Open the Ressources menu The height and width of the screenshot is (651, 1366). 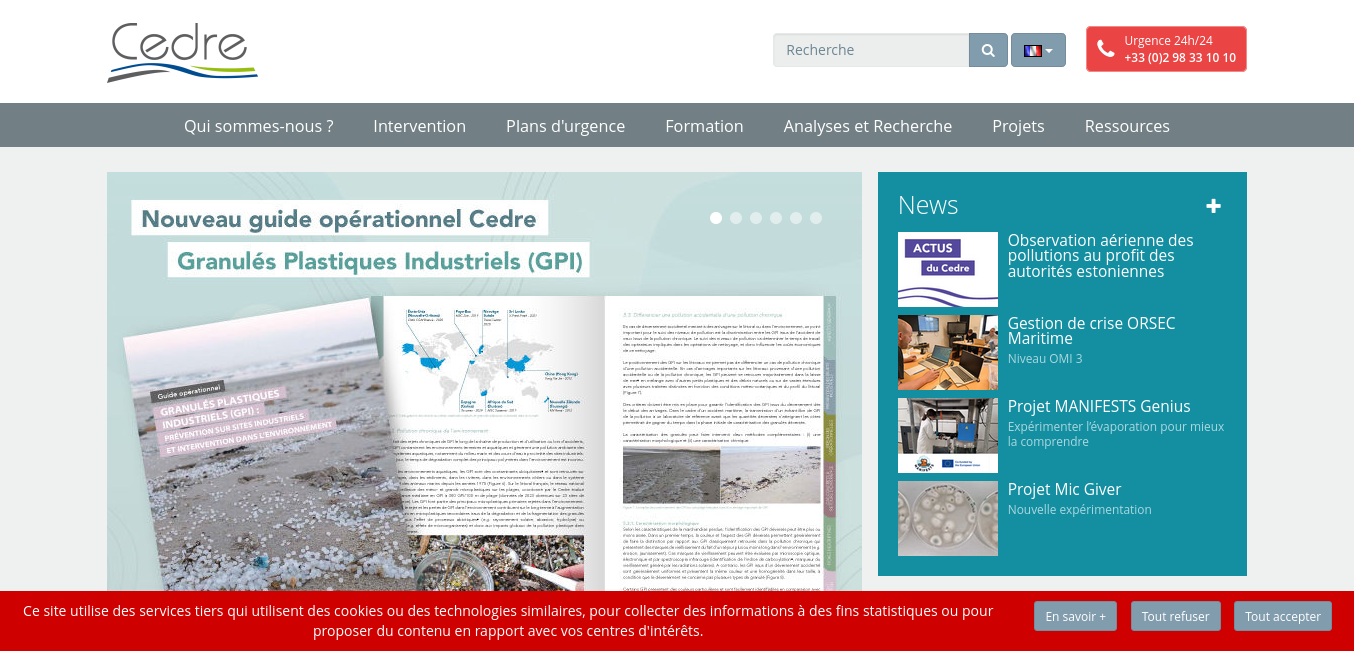click(1127, 126)
